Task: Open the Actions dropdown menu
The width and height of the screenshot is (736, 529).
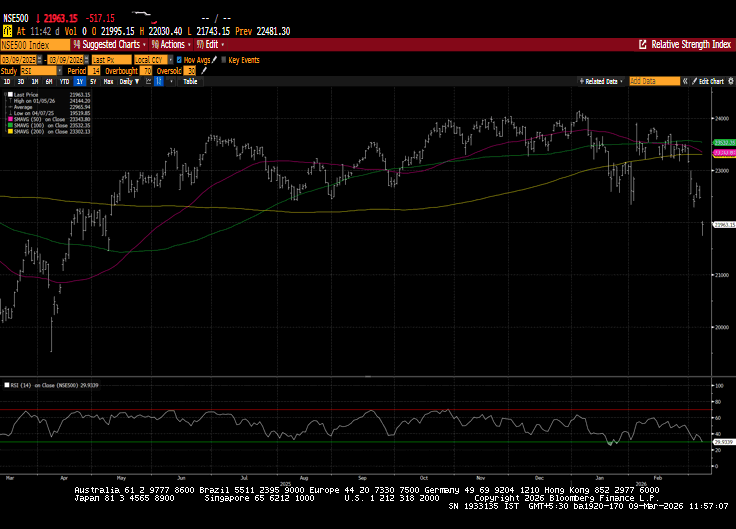Action: (x=171, y=45)
